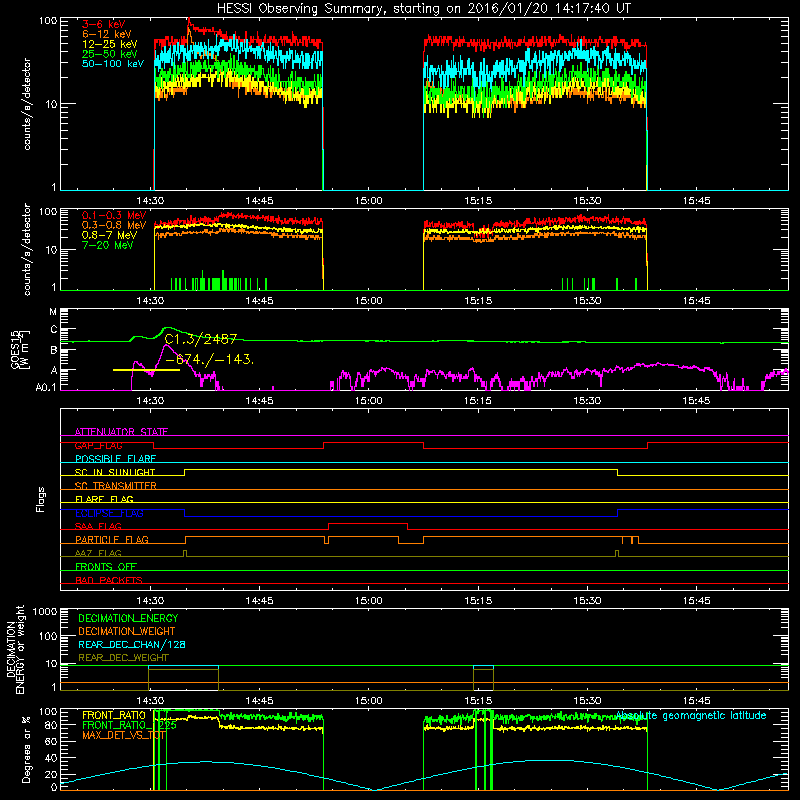Click the A0.1 flux class tick label
The height and width of the screenshot is (800, 800).
coord(46,388)
